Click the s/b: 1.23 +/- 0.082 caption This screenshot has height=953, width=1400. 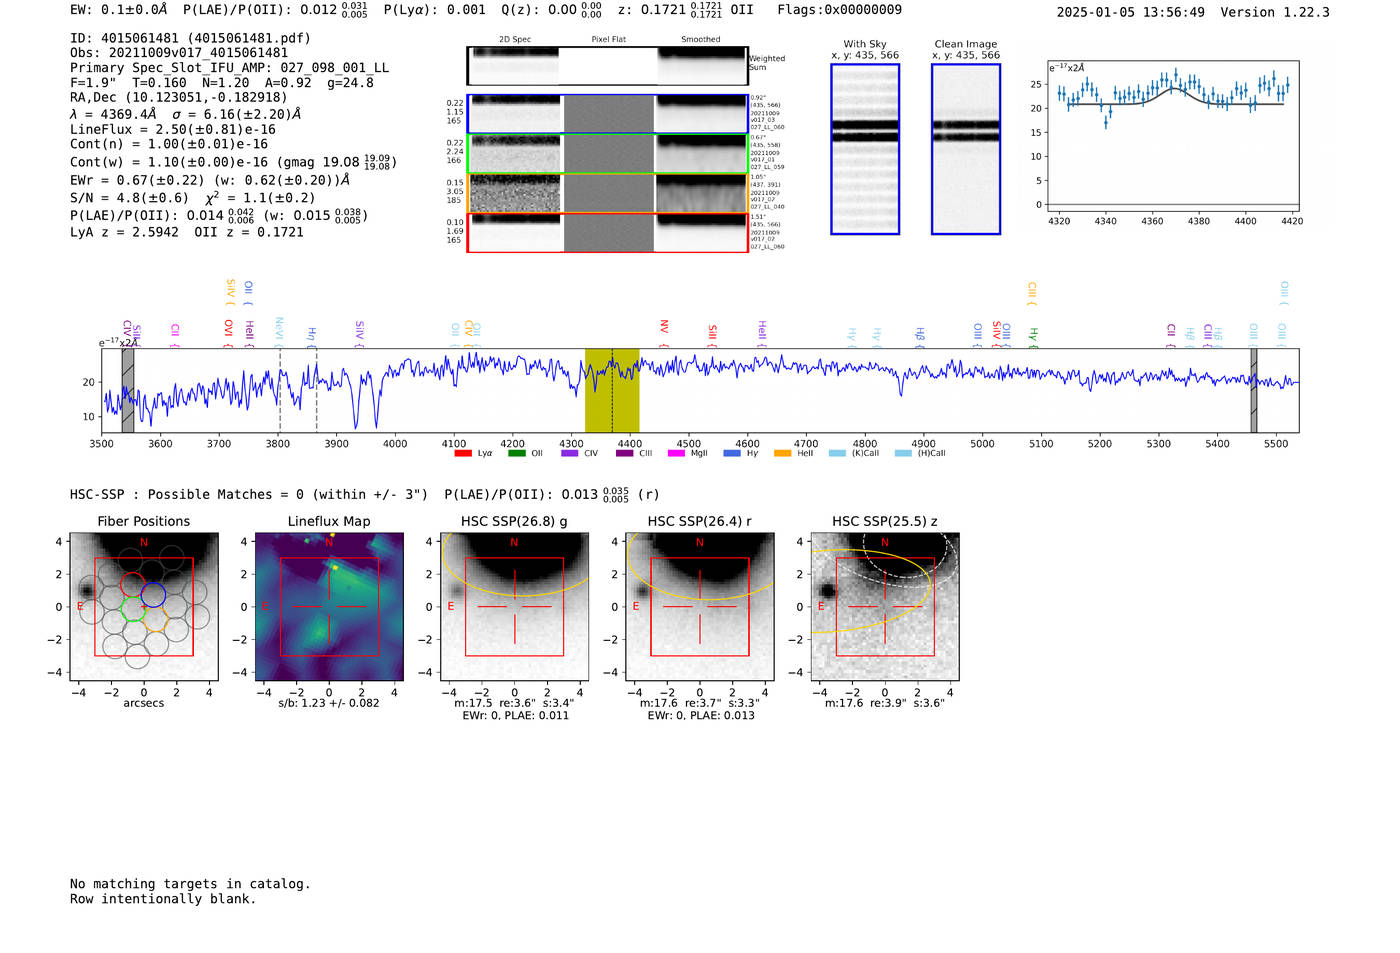[x=329, y=703]
